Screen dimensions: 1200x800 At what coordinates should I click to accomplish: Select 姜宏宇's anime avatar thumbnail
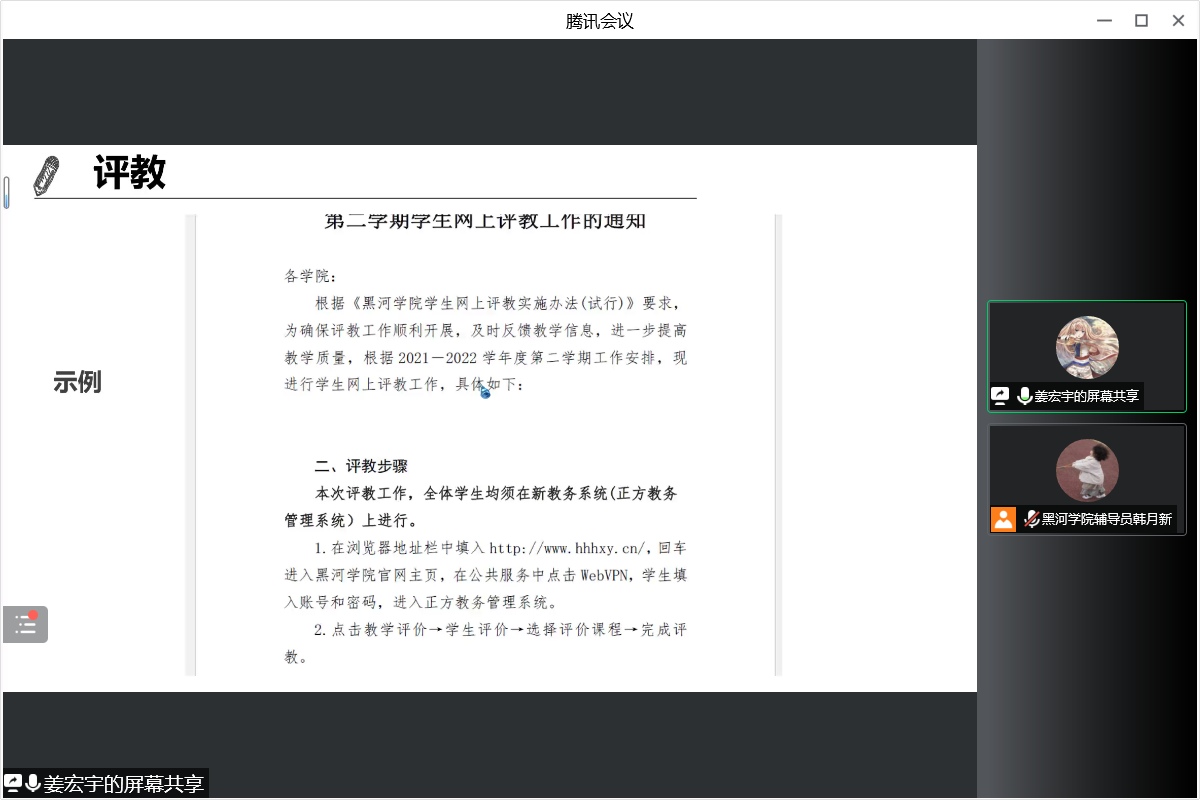point(1087,347)
